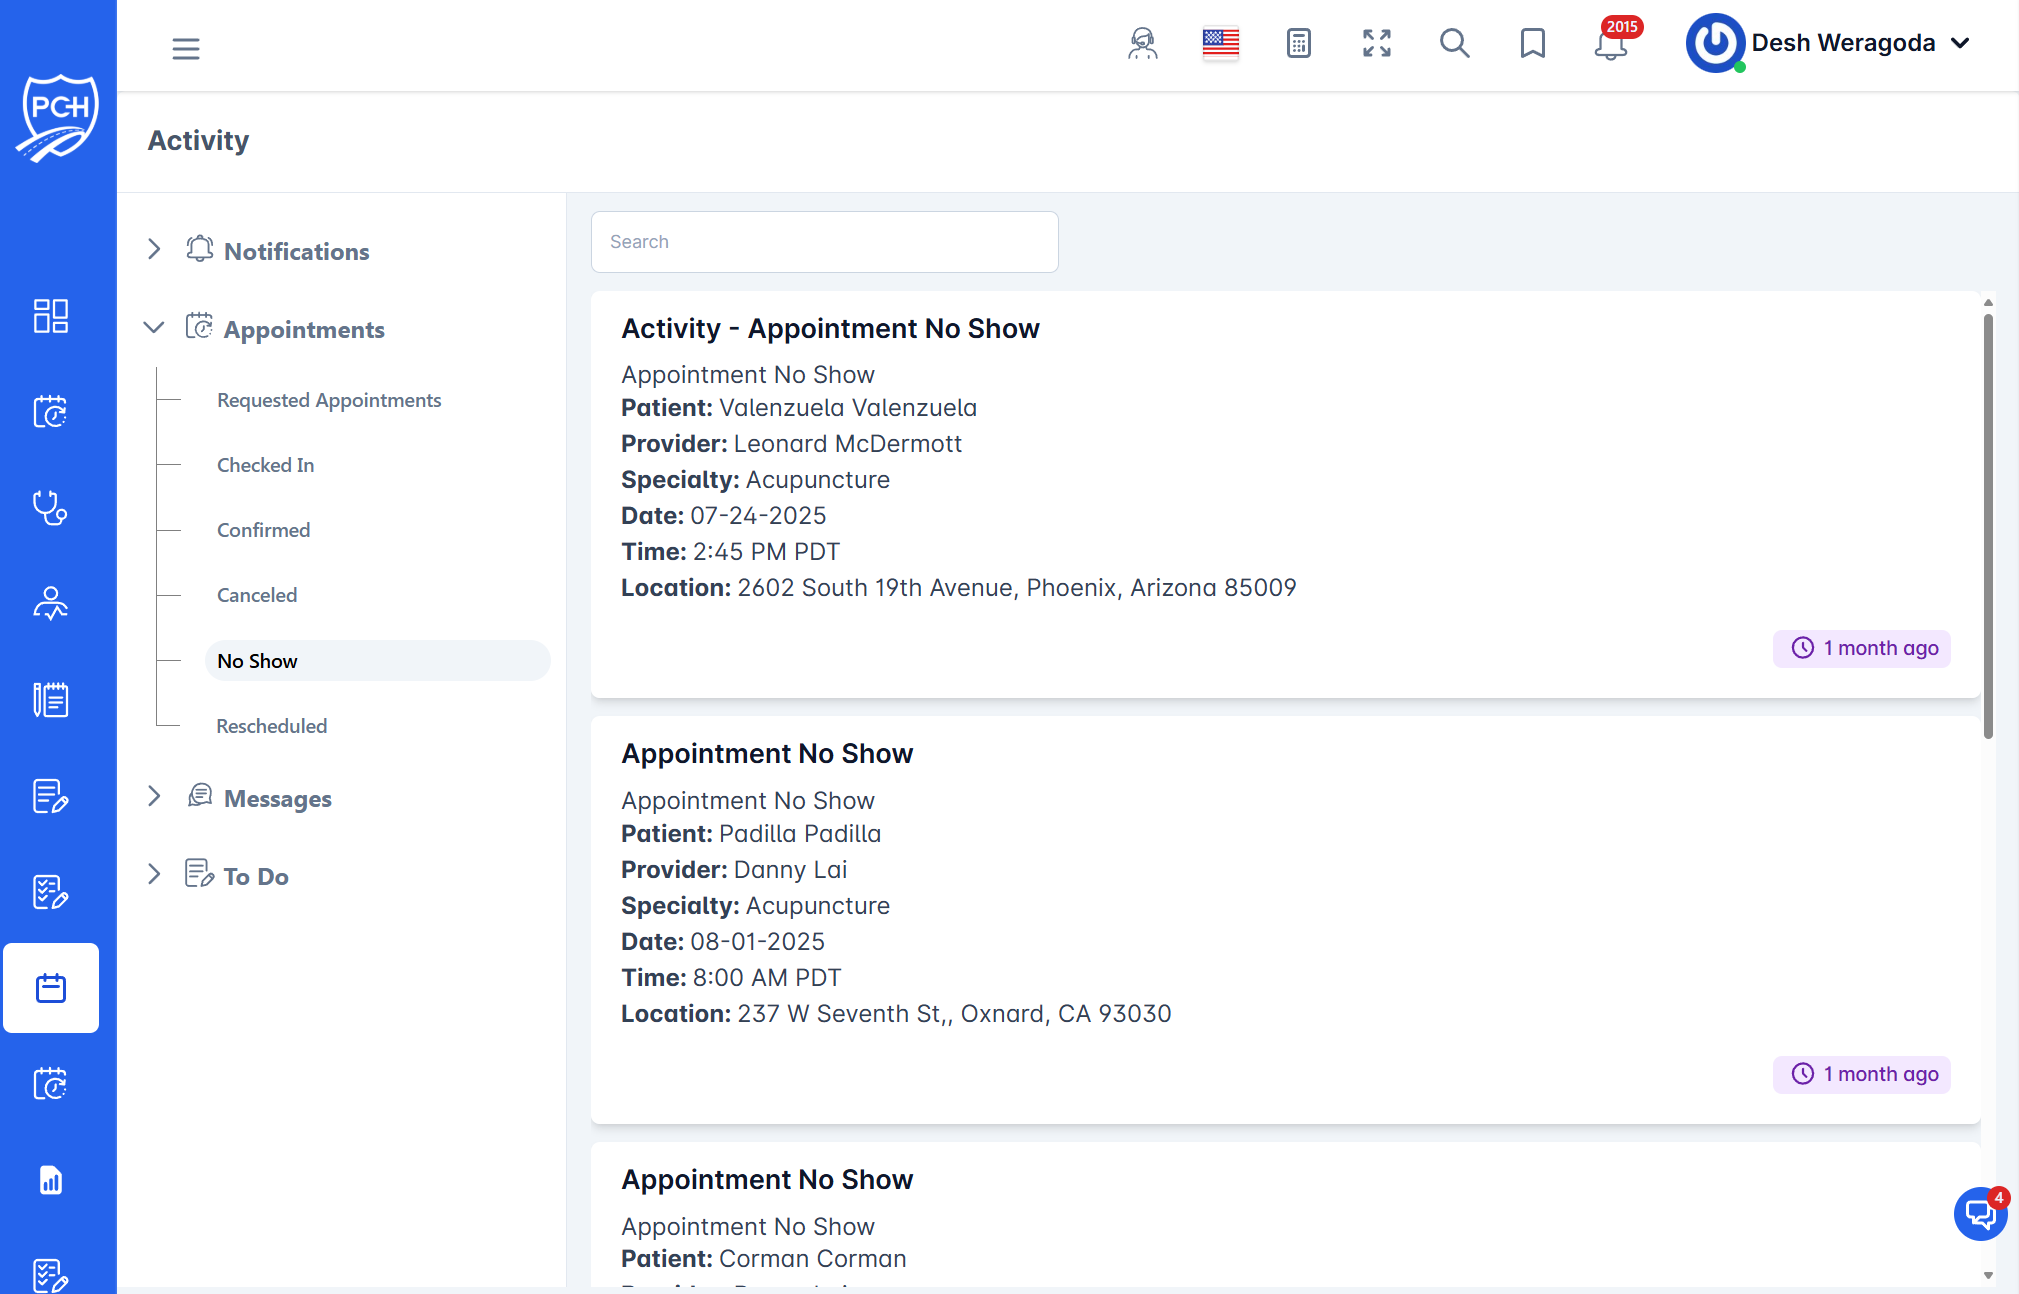Screen dimensions: 2019x1294
Task: Switch to the Canceled appointments list
Action: 257,594
